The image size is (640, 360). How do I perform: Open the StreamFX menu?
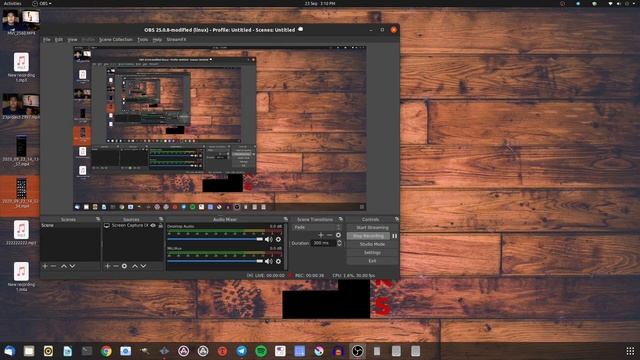tap(176, 40)
